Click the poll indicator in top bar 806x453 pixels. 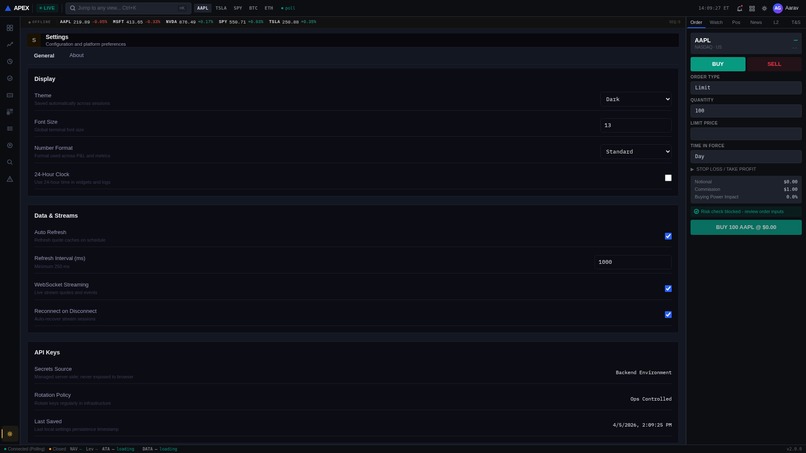[x=288, y=8]
